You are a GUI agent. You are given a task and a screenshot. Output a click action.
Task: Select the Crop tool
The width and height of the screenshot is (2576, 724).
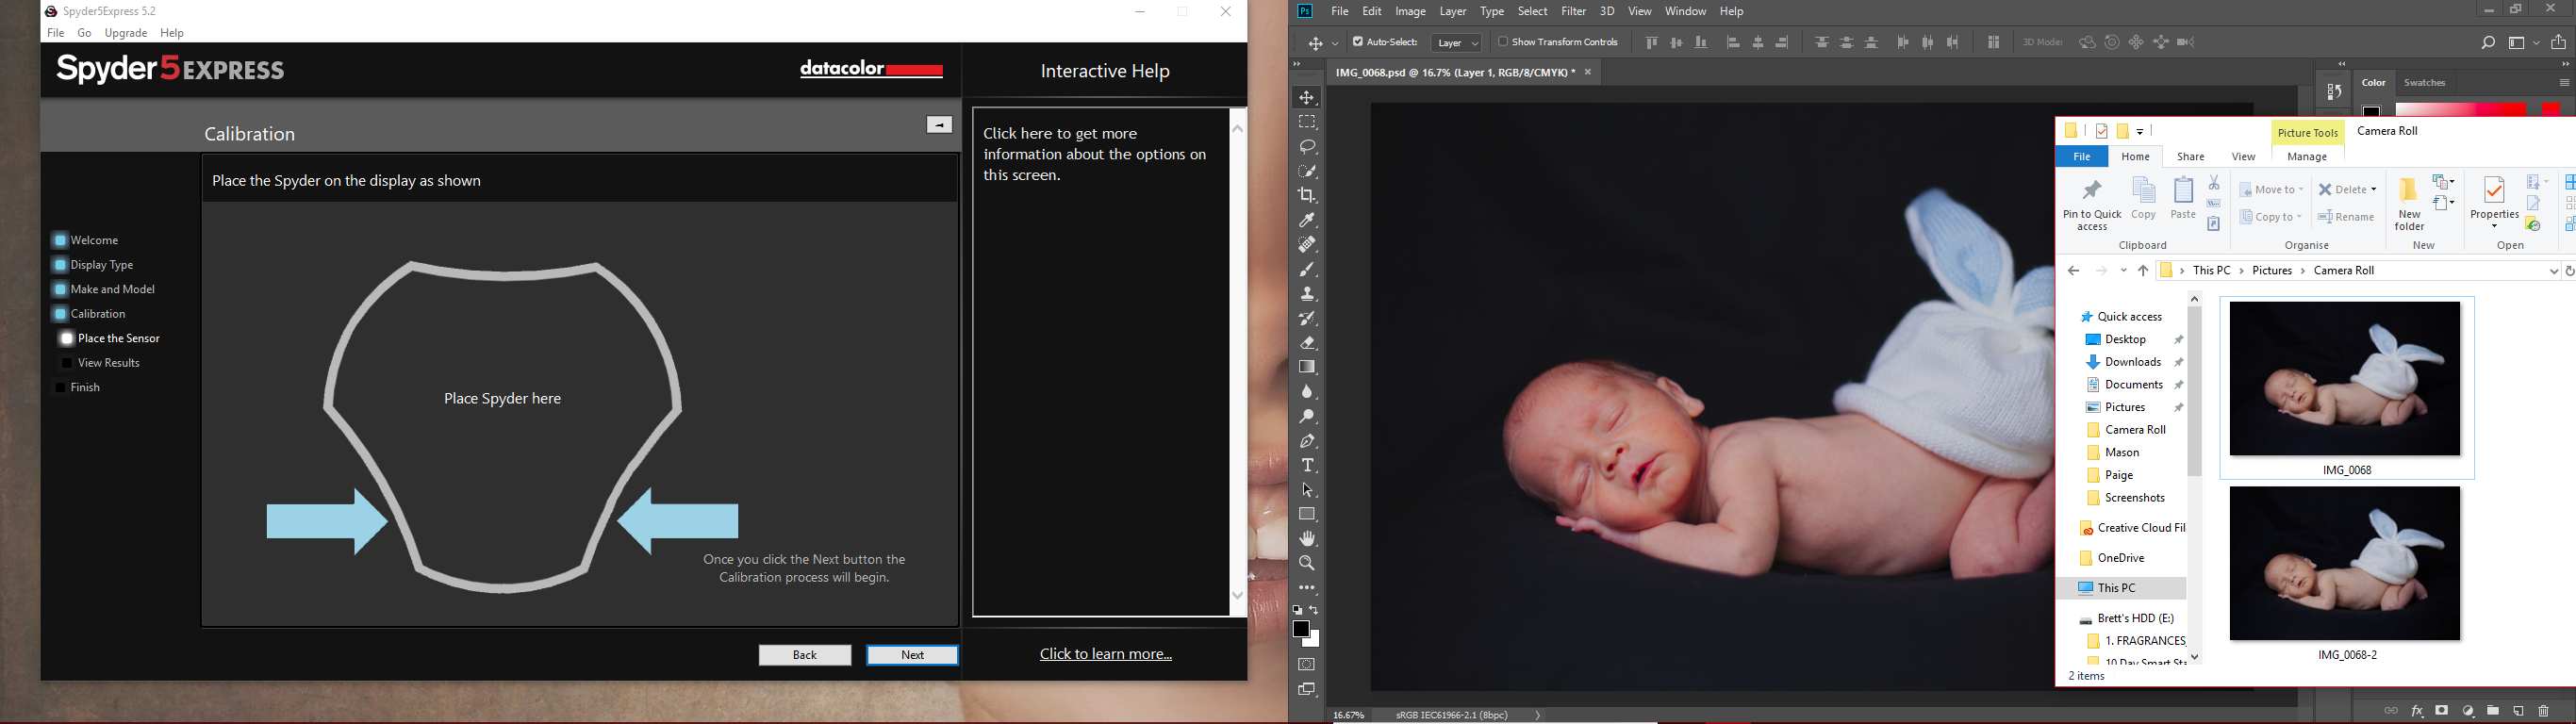click(1307, 196)
